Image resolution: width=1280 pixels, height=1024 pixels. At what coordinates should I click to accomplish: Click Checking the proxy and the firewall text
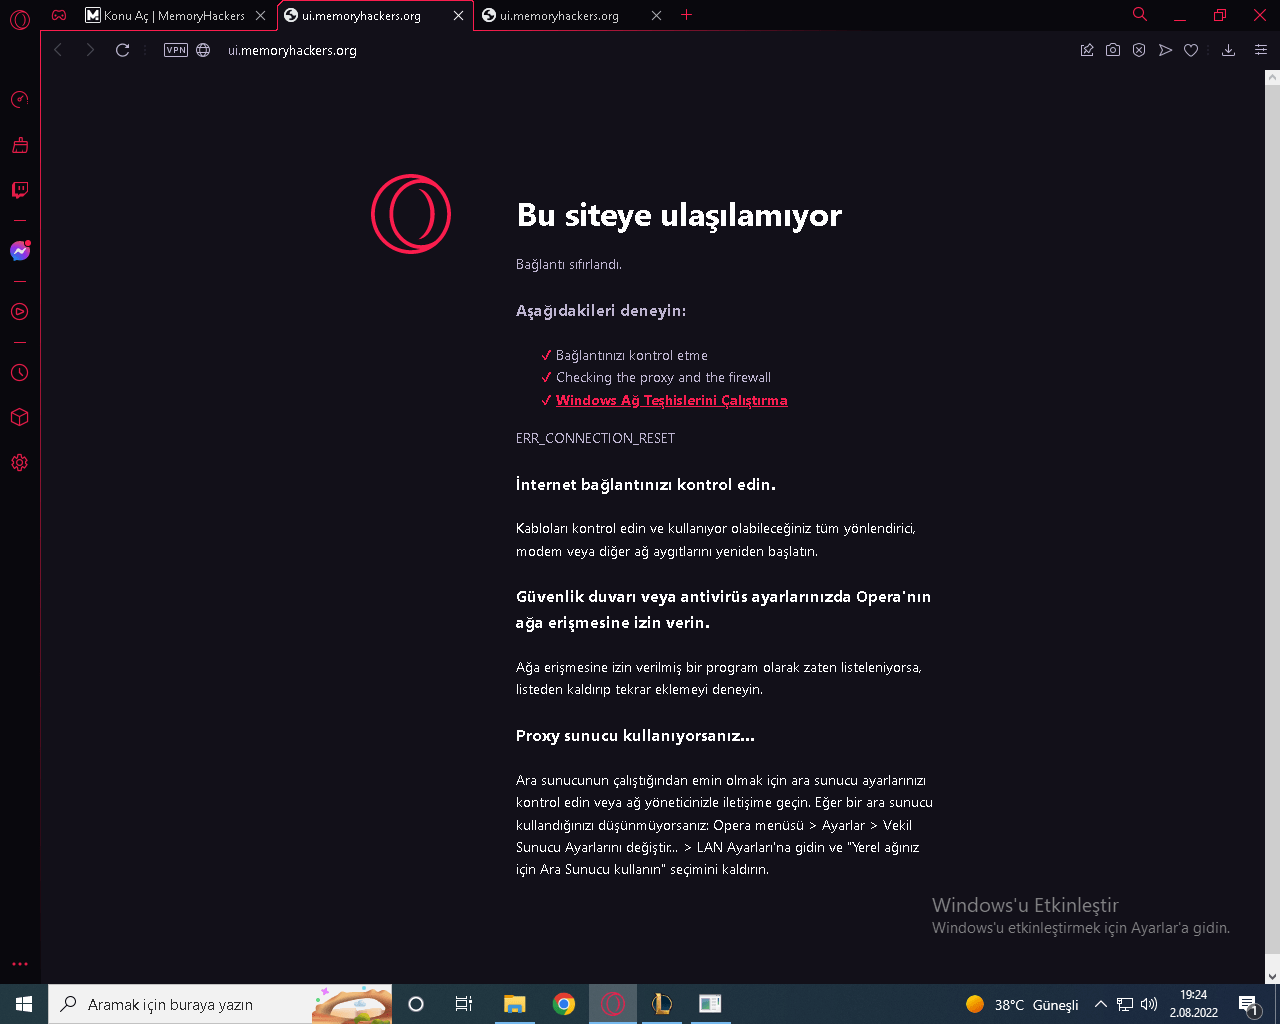(x=663, y=378)
